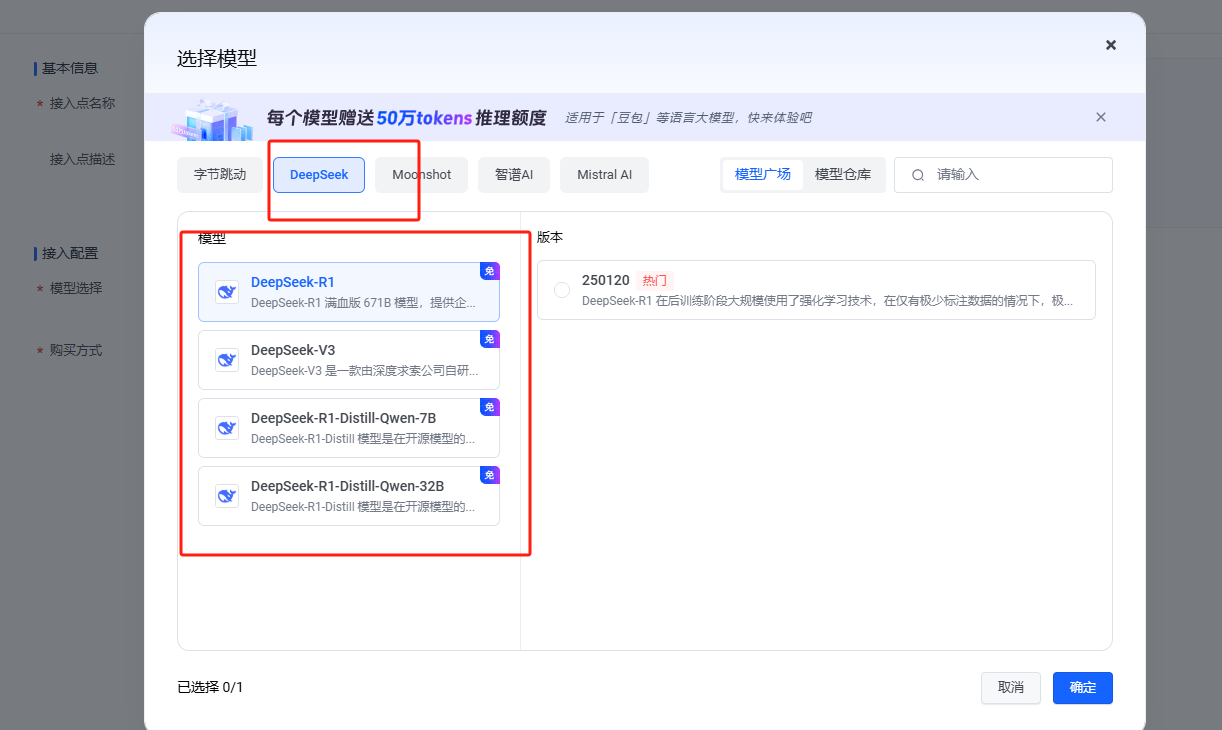Click the 250120 version number text
This screenshot has height=730, width=1222.
coord(605,281)
